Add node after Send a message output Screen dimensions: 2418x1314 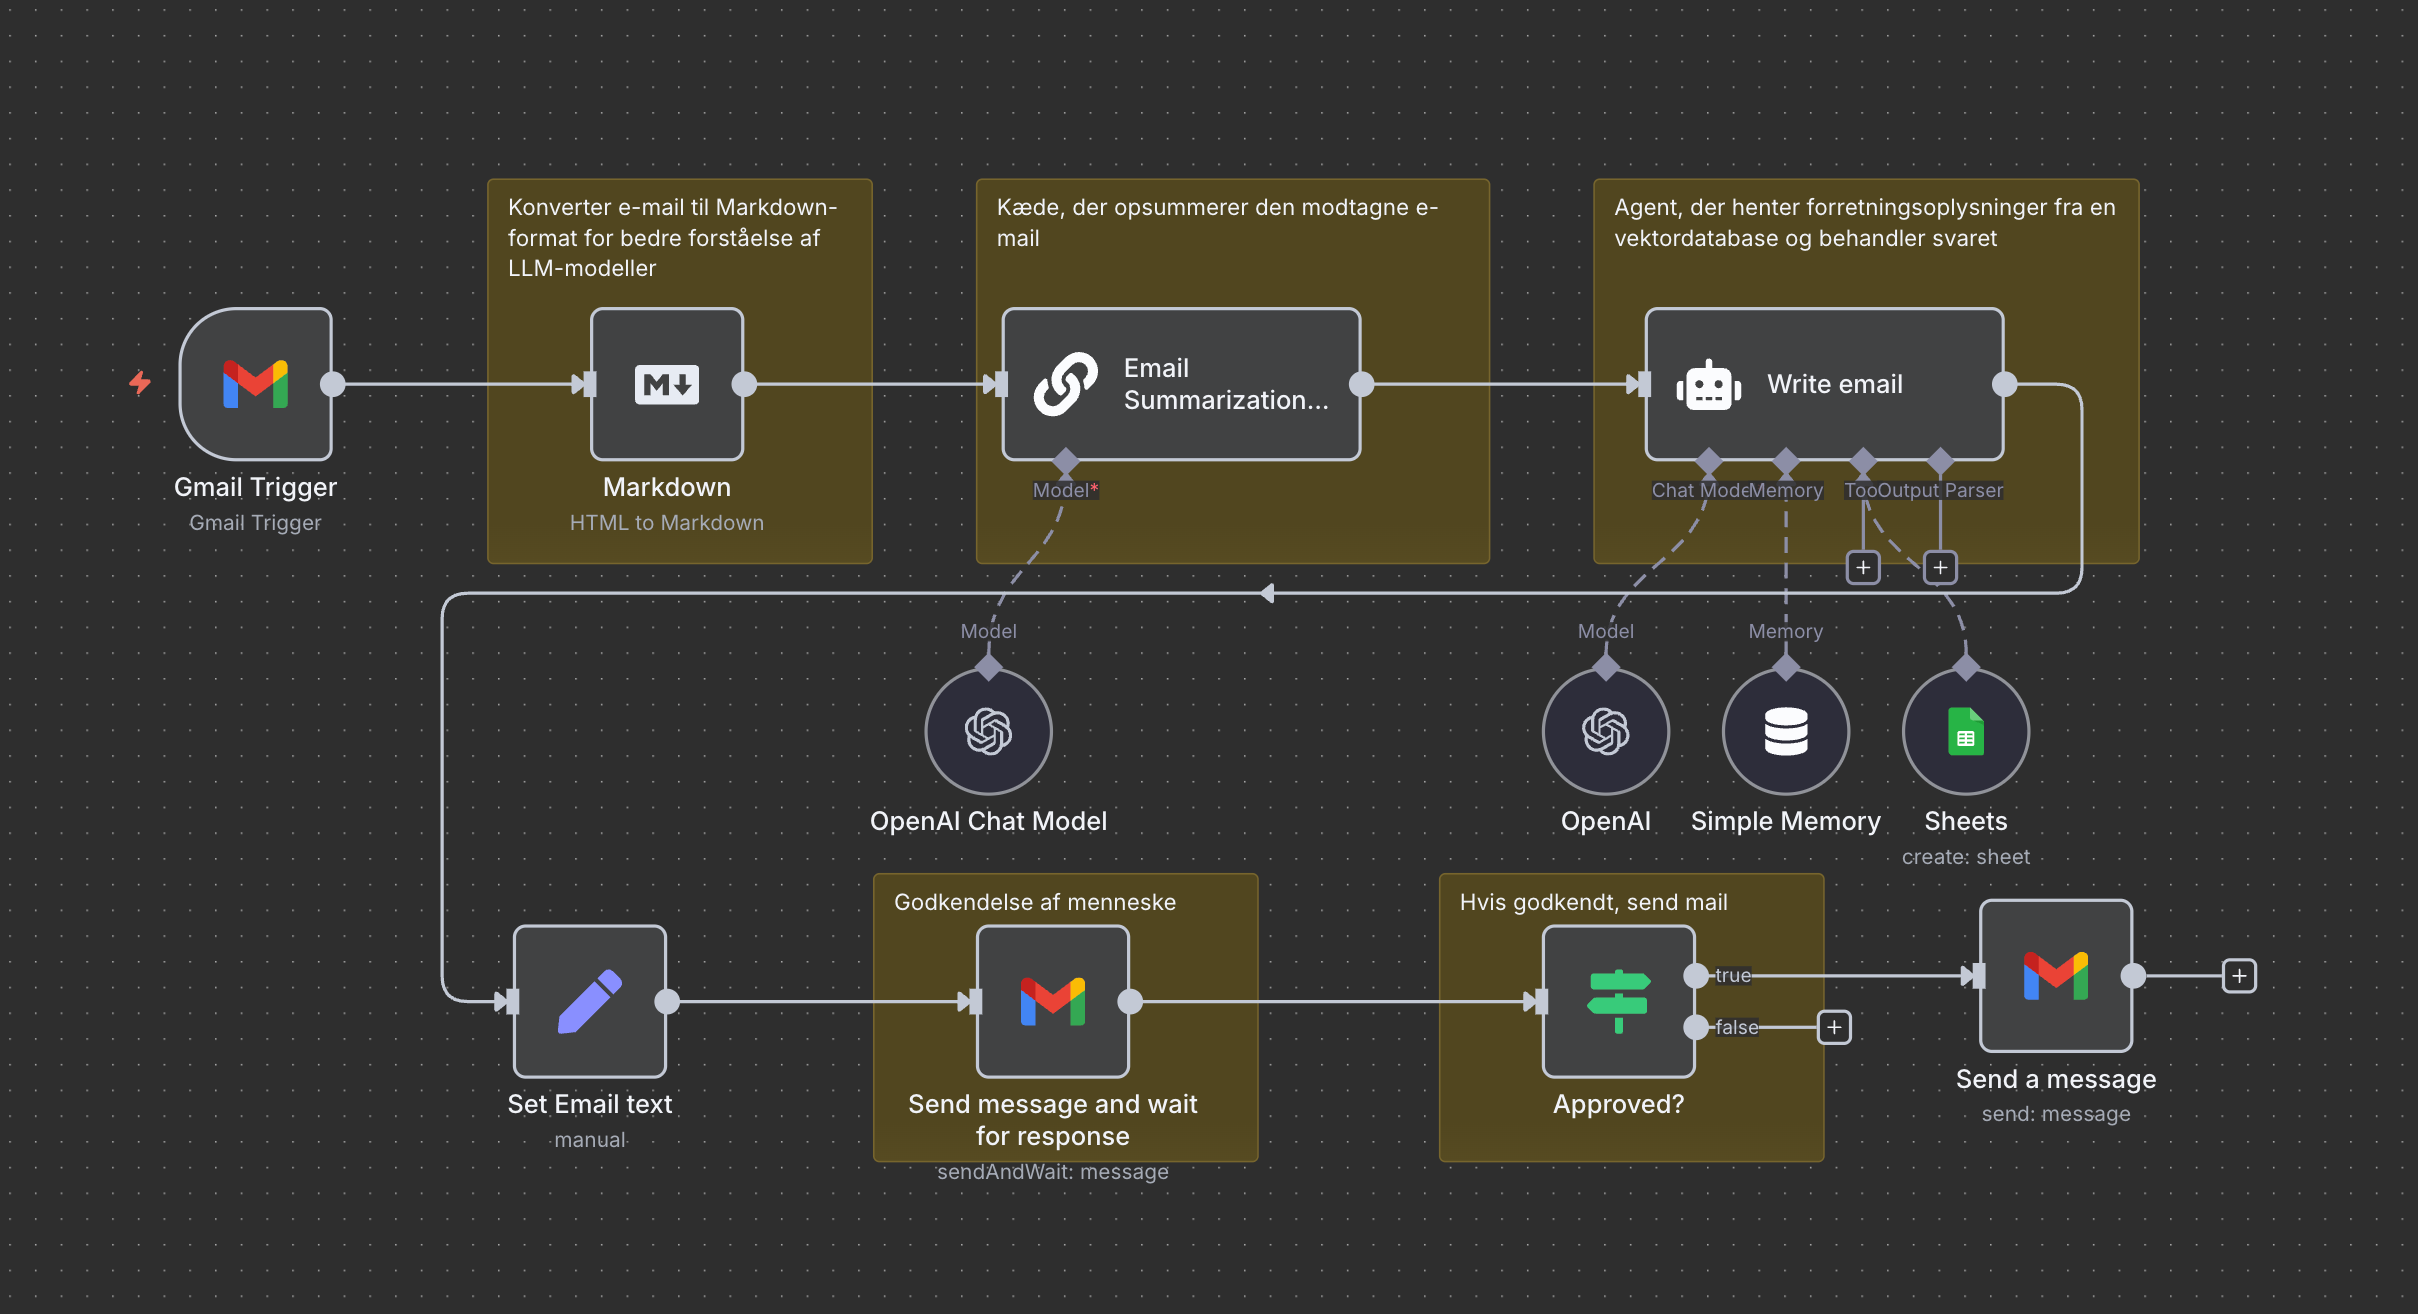pos(2239,976)
